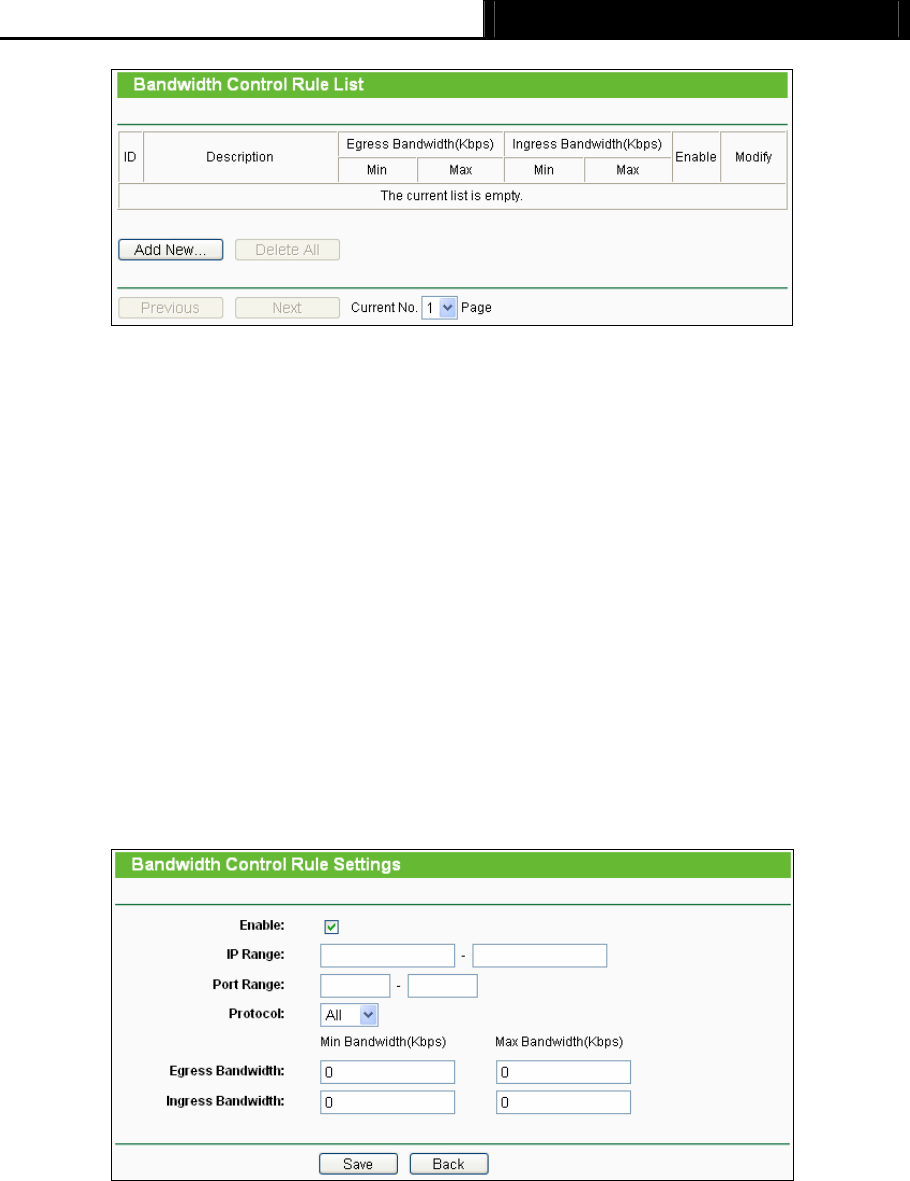
Task: Click the Egress Min Bandwidth field
Action: point(387,1073)
